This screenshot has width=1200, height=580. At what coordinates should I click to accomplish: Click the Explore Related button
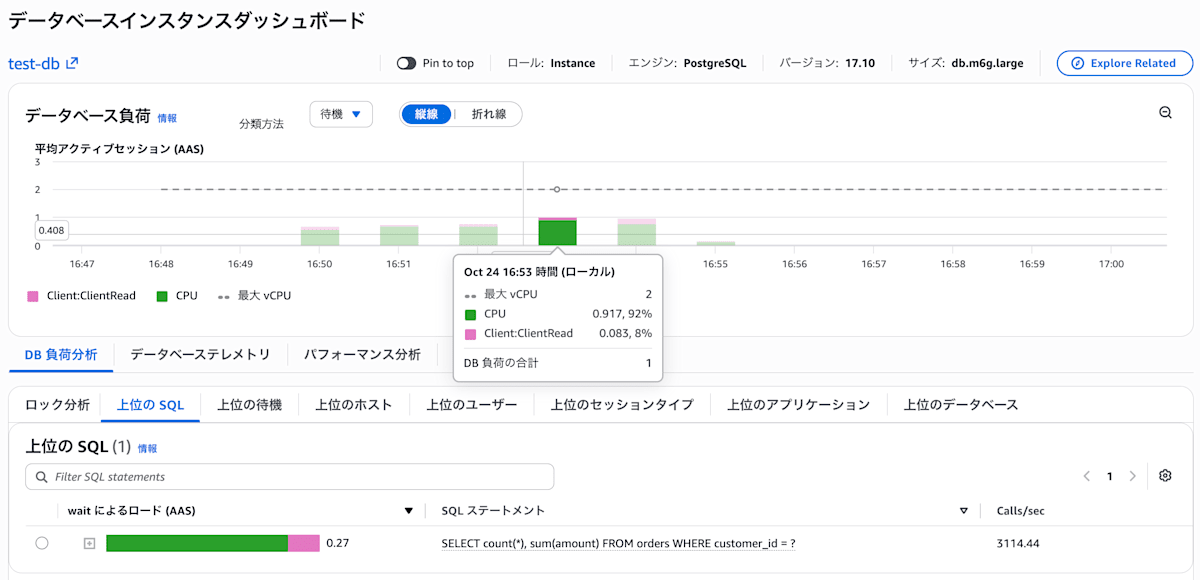point(1124,63)
